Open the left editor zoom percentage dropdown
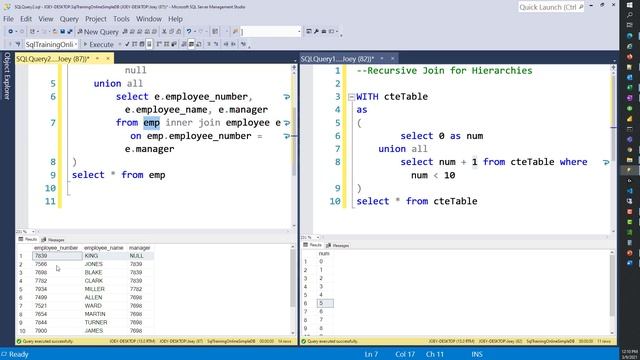Viewport: 640px width, 360px height. [33, 232]
